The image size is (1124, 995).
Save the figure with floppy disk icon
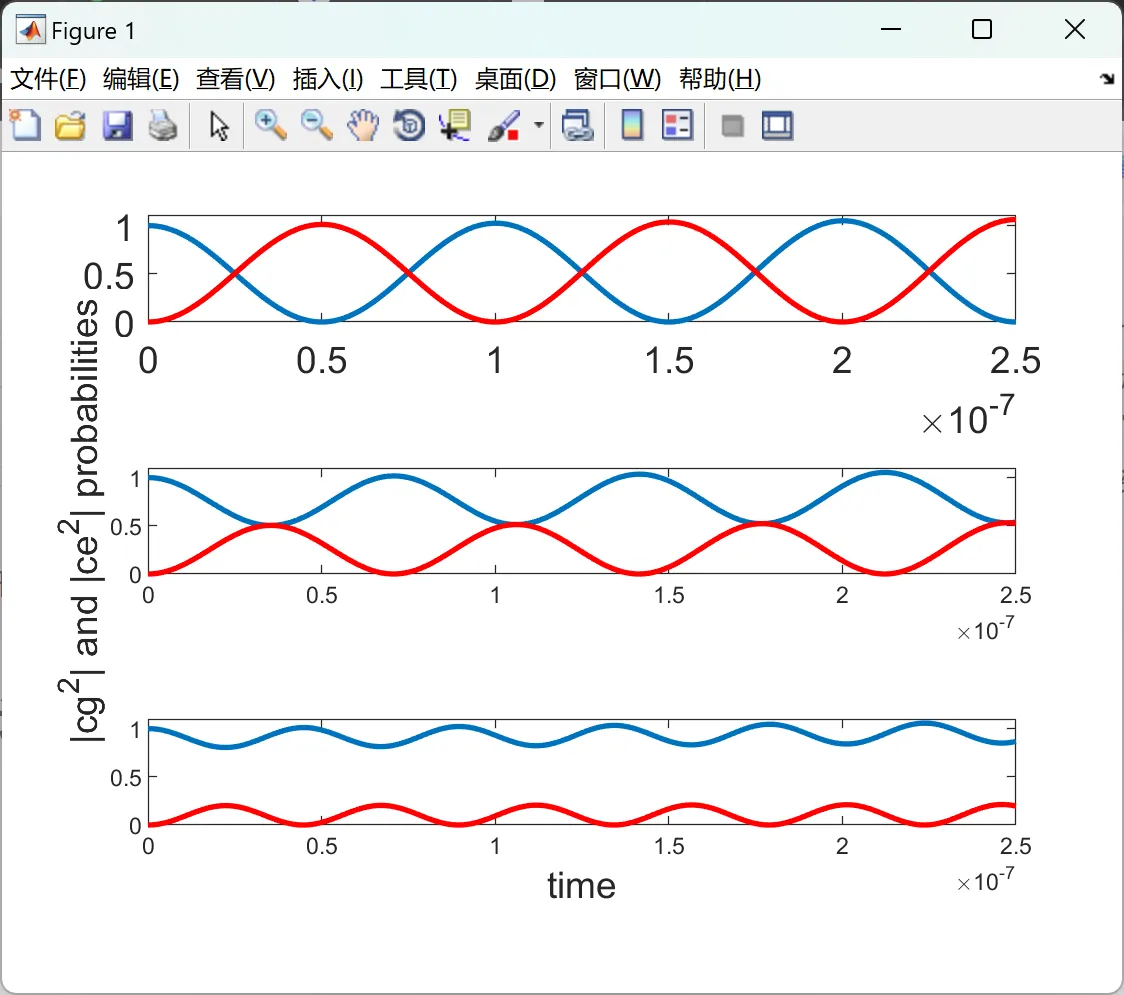(x=117, y=126)
